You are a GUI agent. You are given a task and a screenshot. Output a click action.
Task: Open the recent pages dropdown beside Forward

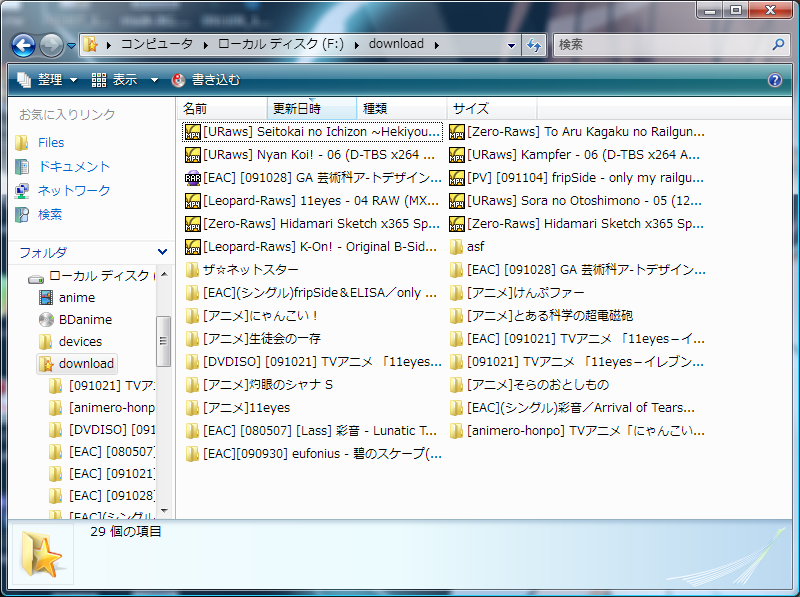71,46
